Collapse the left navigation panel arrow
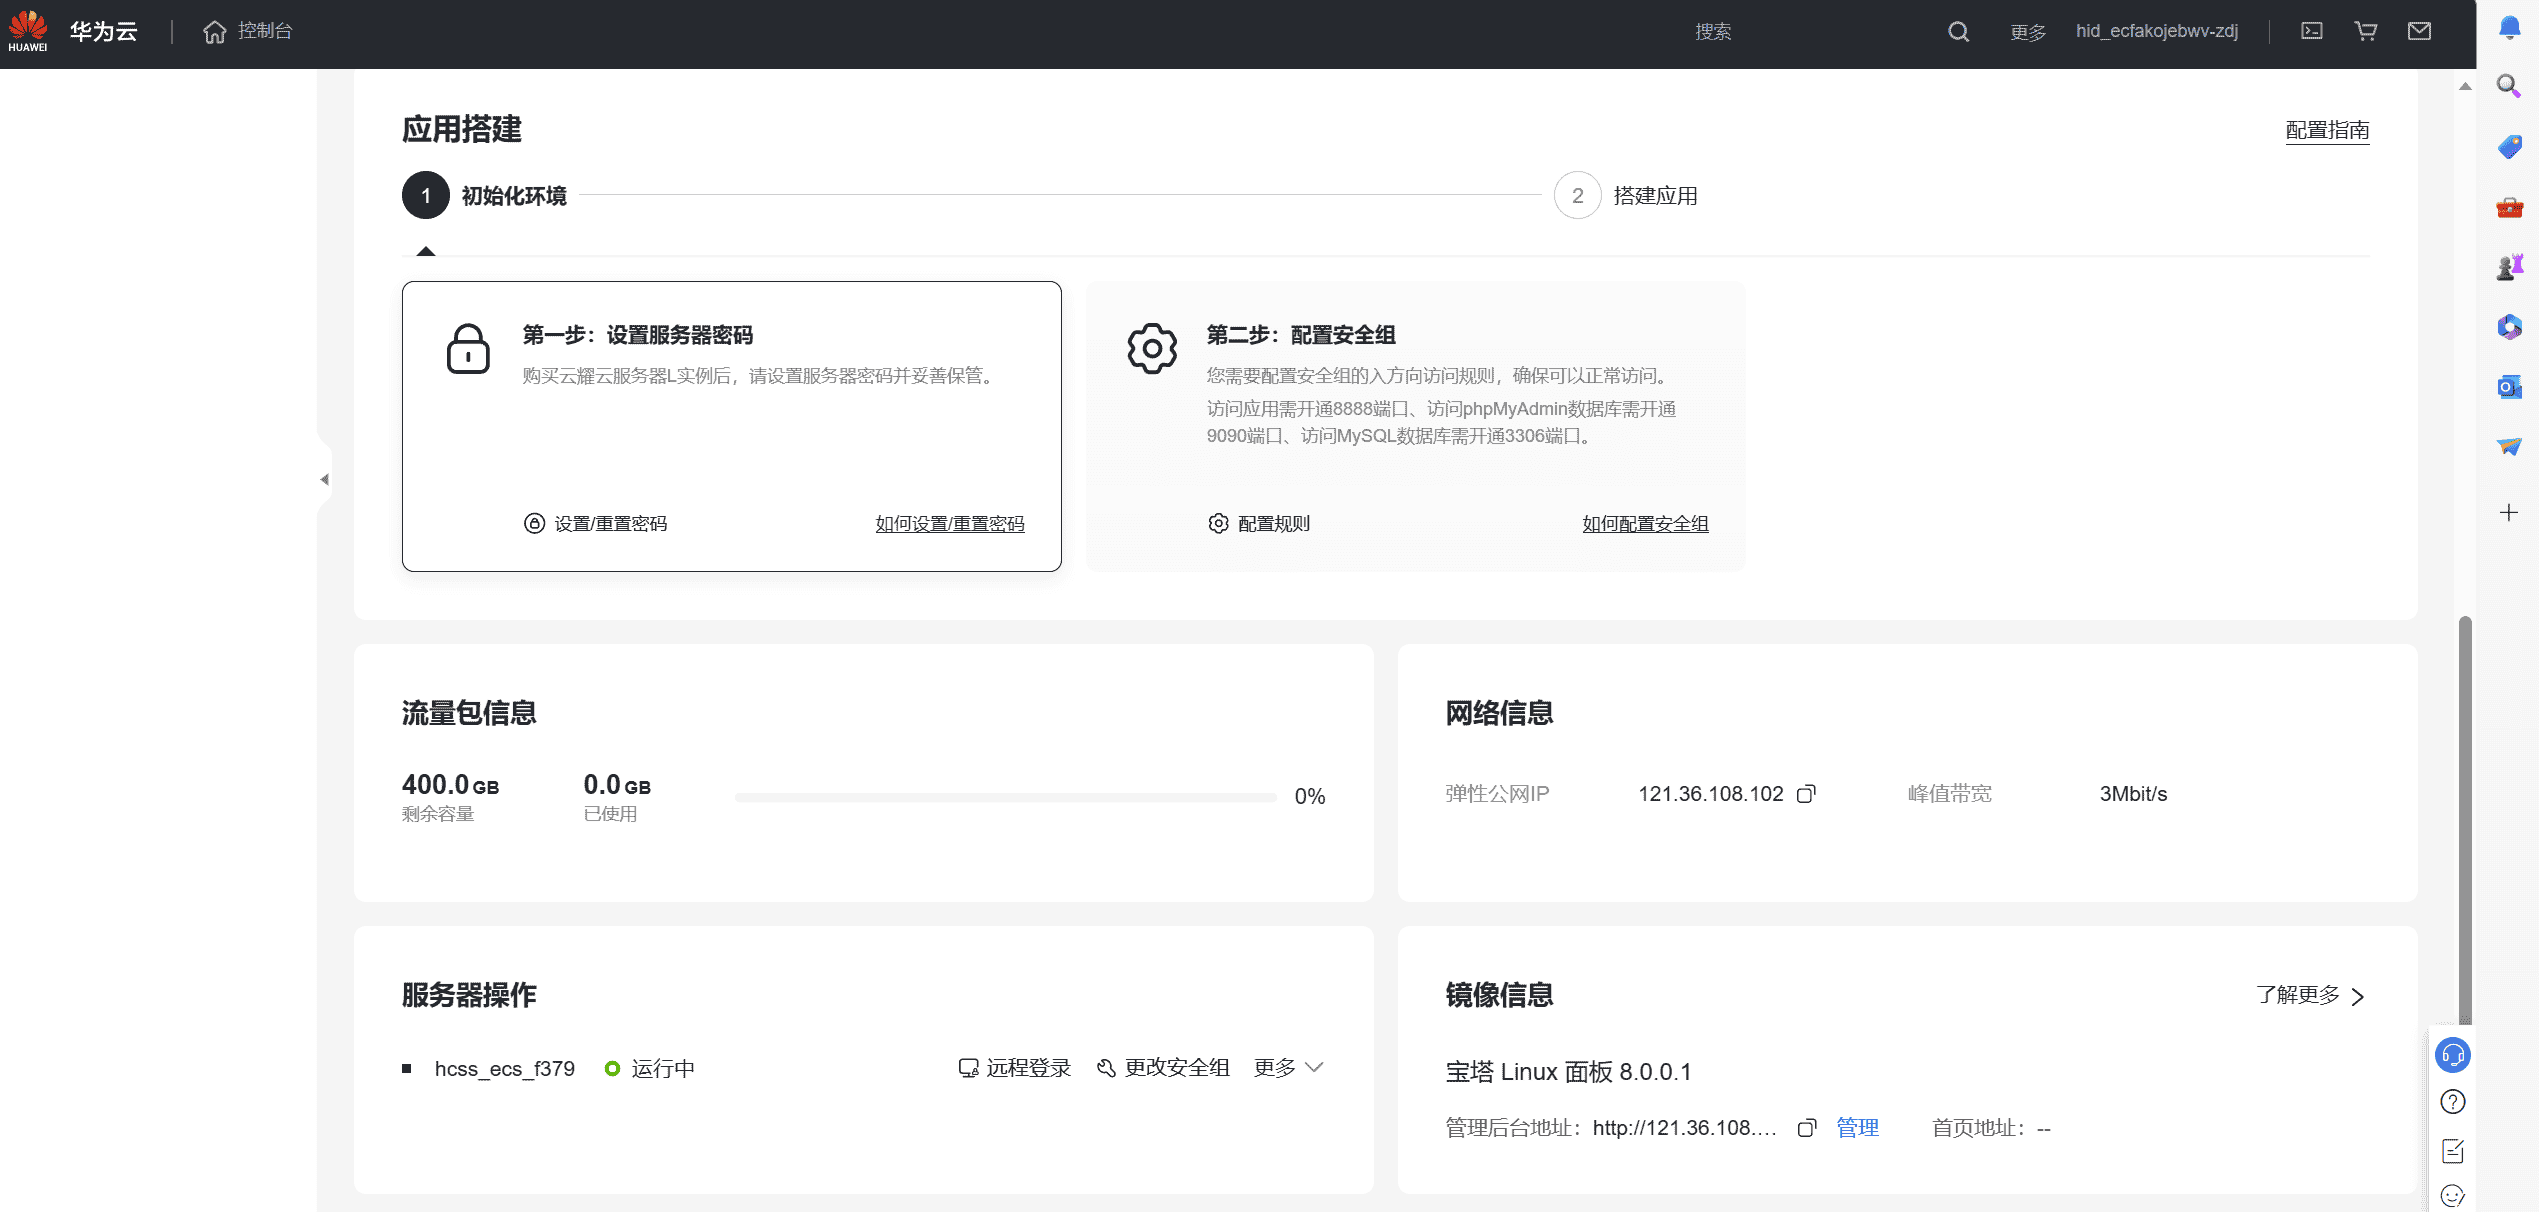Image resolution: width=2539 pixels, height=1212 pixels. (x=324, y=480)
